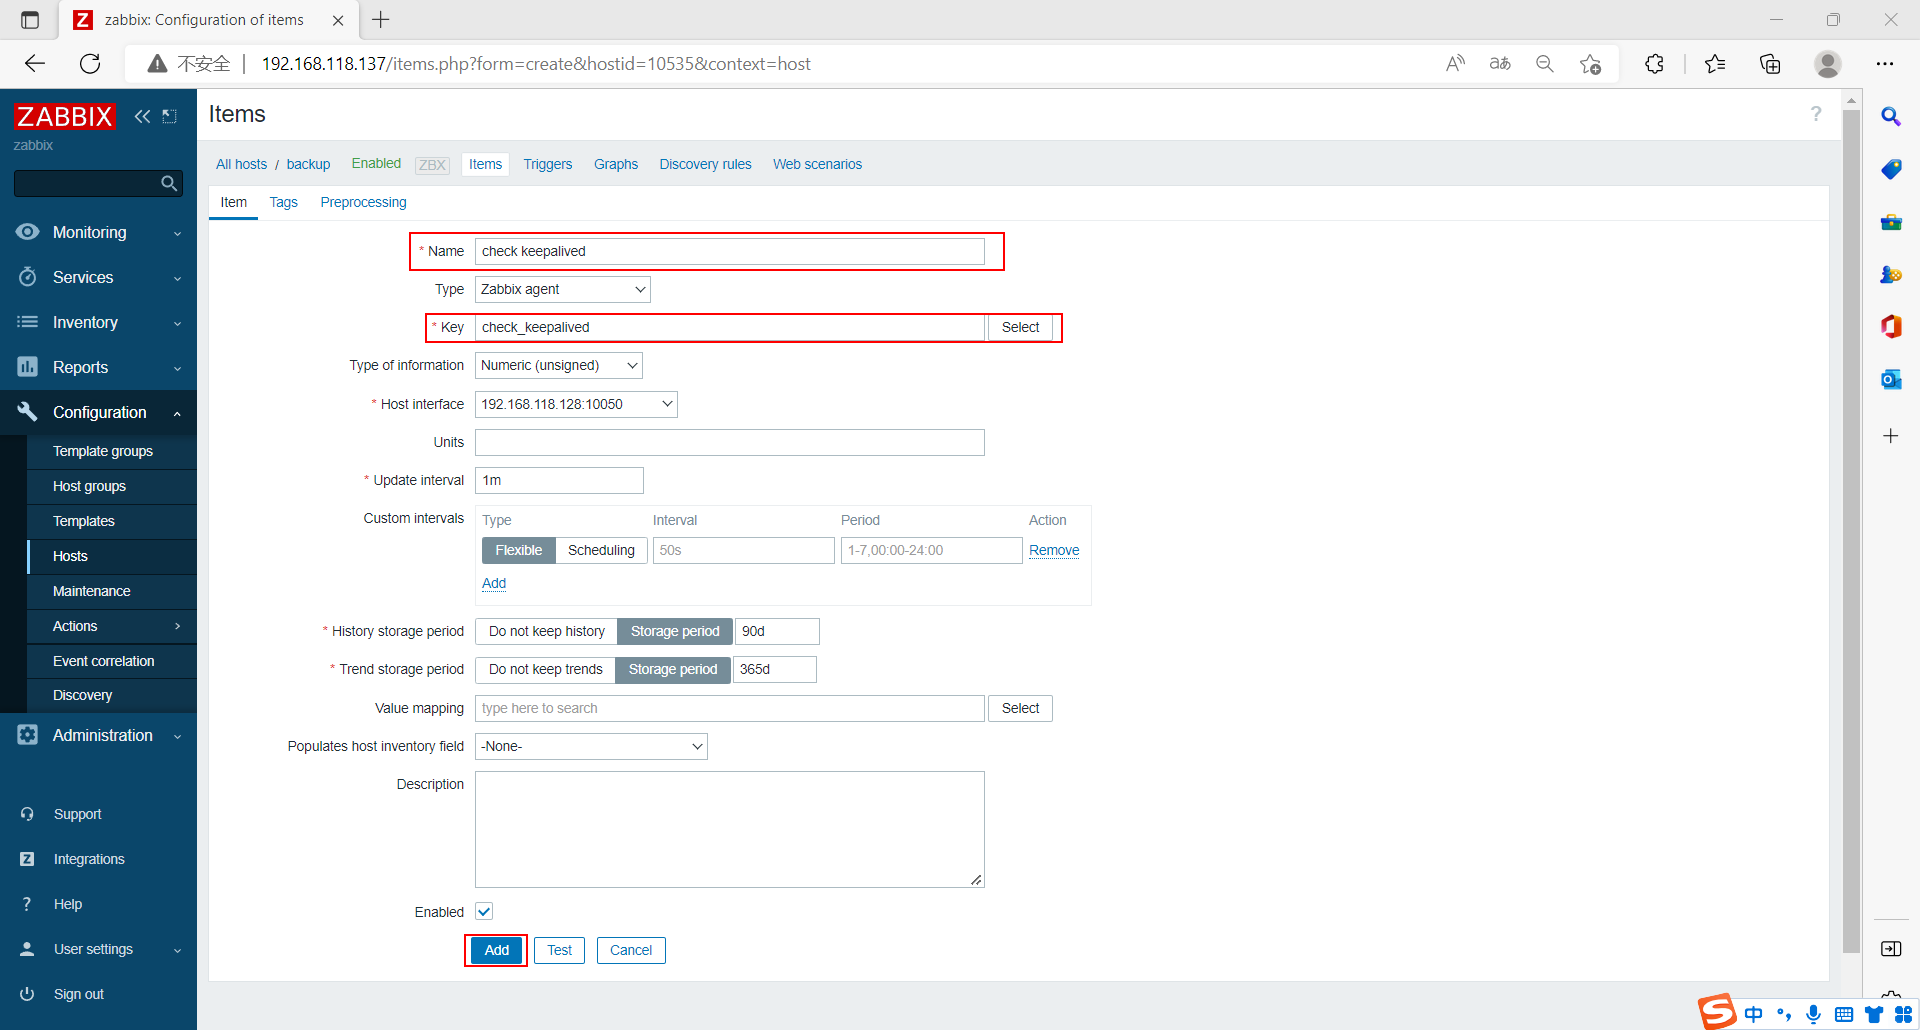Open Office icon in Edge sidebar

pos(1890,326)
